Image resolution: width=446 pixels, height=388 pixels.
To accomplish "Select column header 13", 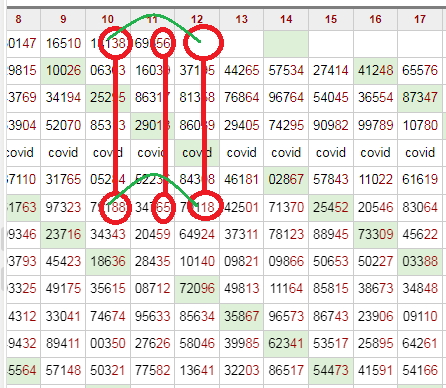I will click(x=242, y=19).
